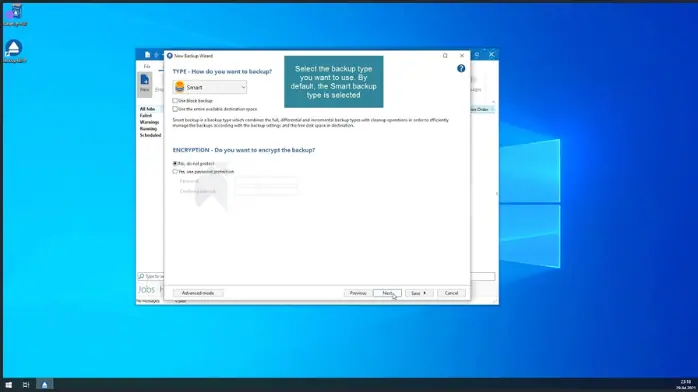Switch to the Jobs tab at bottom

[146, 290]
